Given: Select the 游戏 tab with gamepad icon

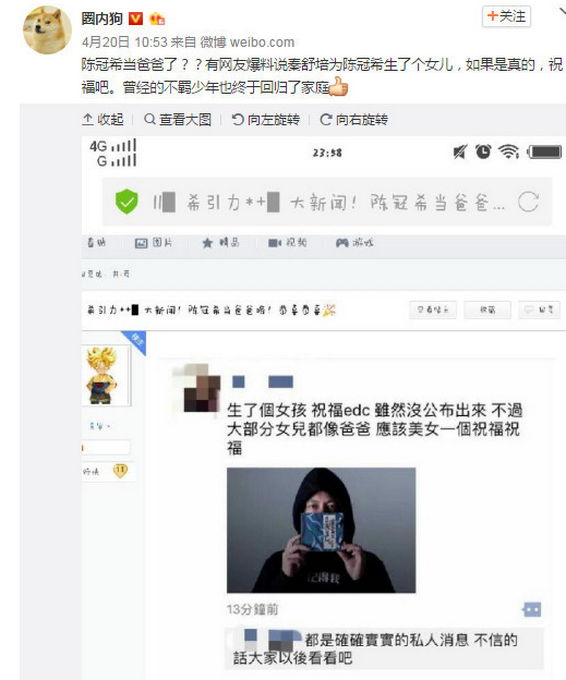Looking at the screenshot, I should (354, 242).
